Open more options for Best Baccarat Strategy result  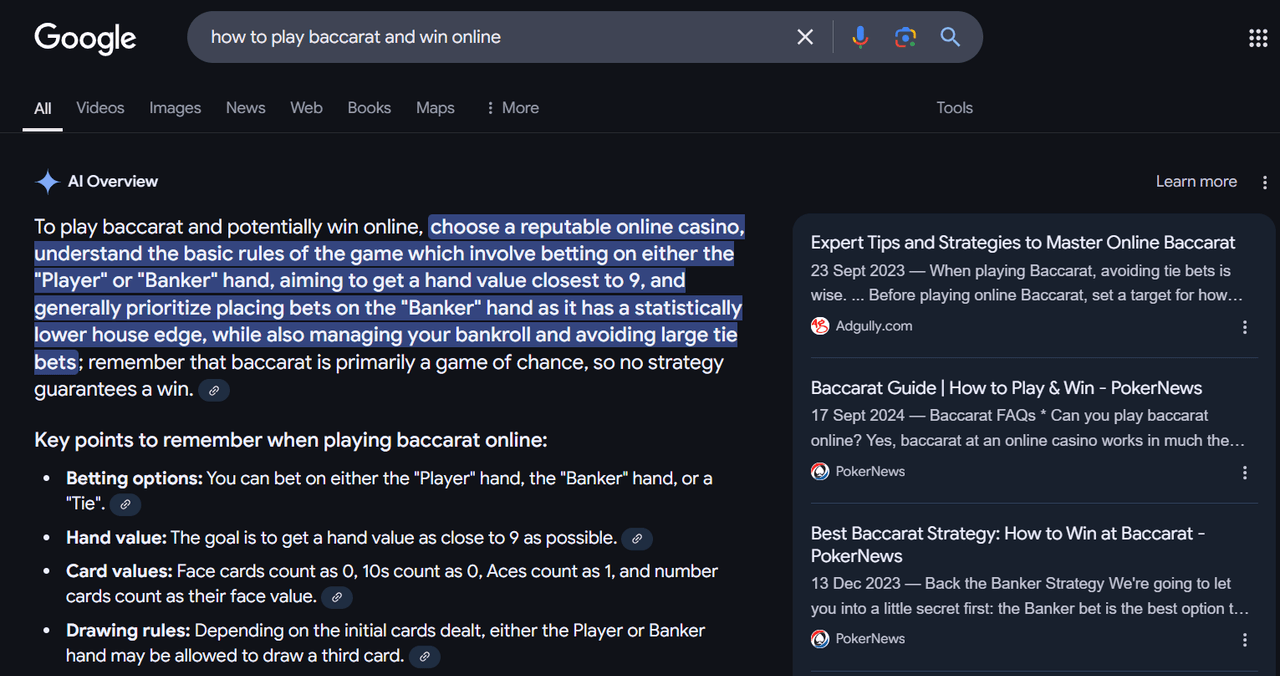click(1245, 640)
